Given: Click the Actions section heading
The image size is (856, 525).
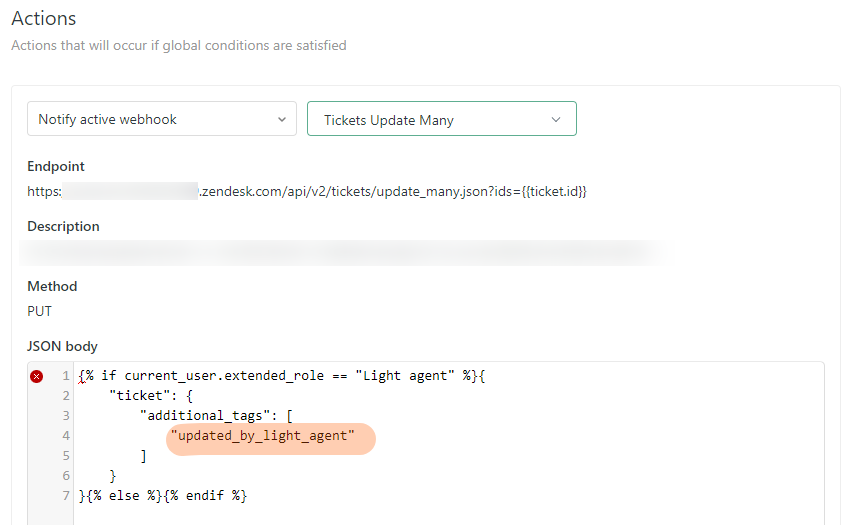Looking at the screenshot, I should [x=44, y=18].
